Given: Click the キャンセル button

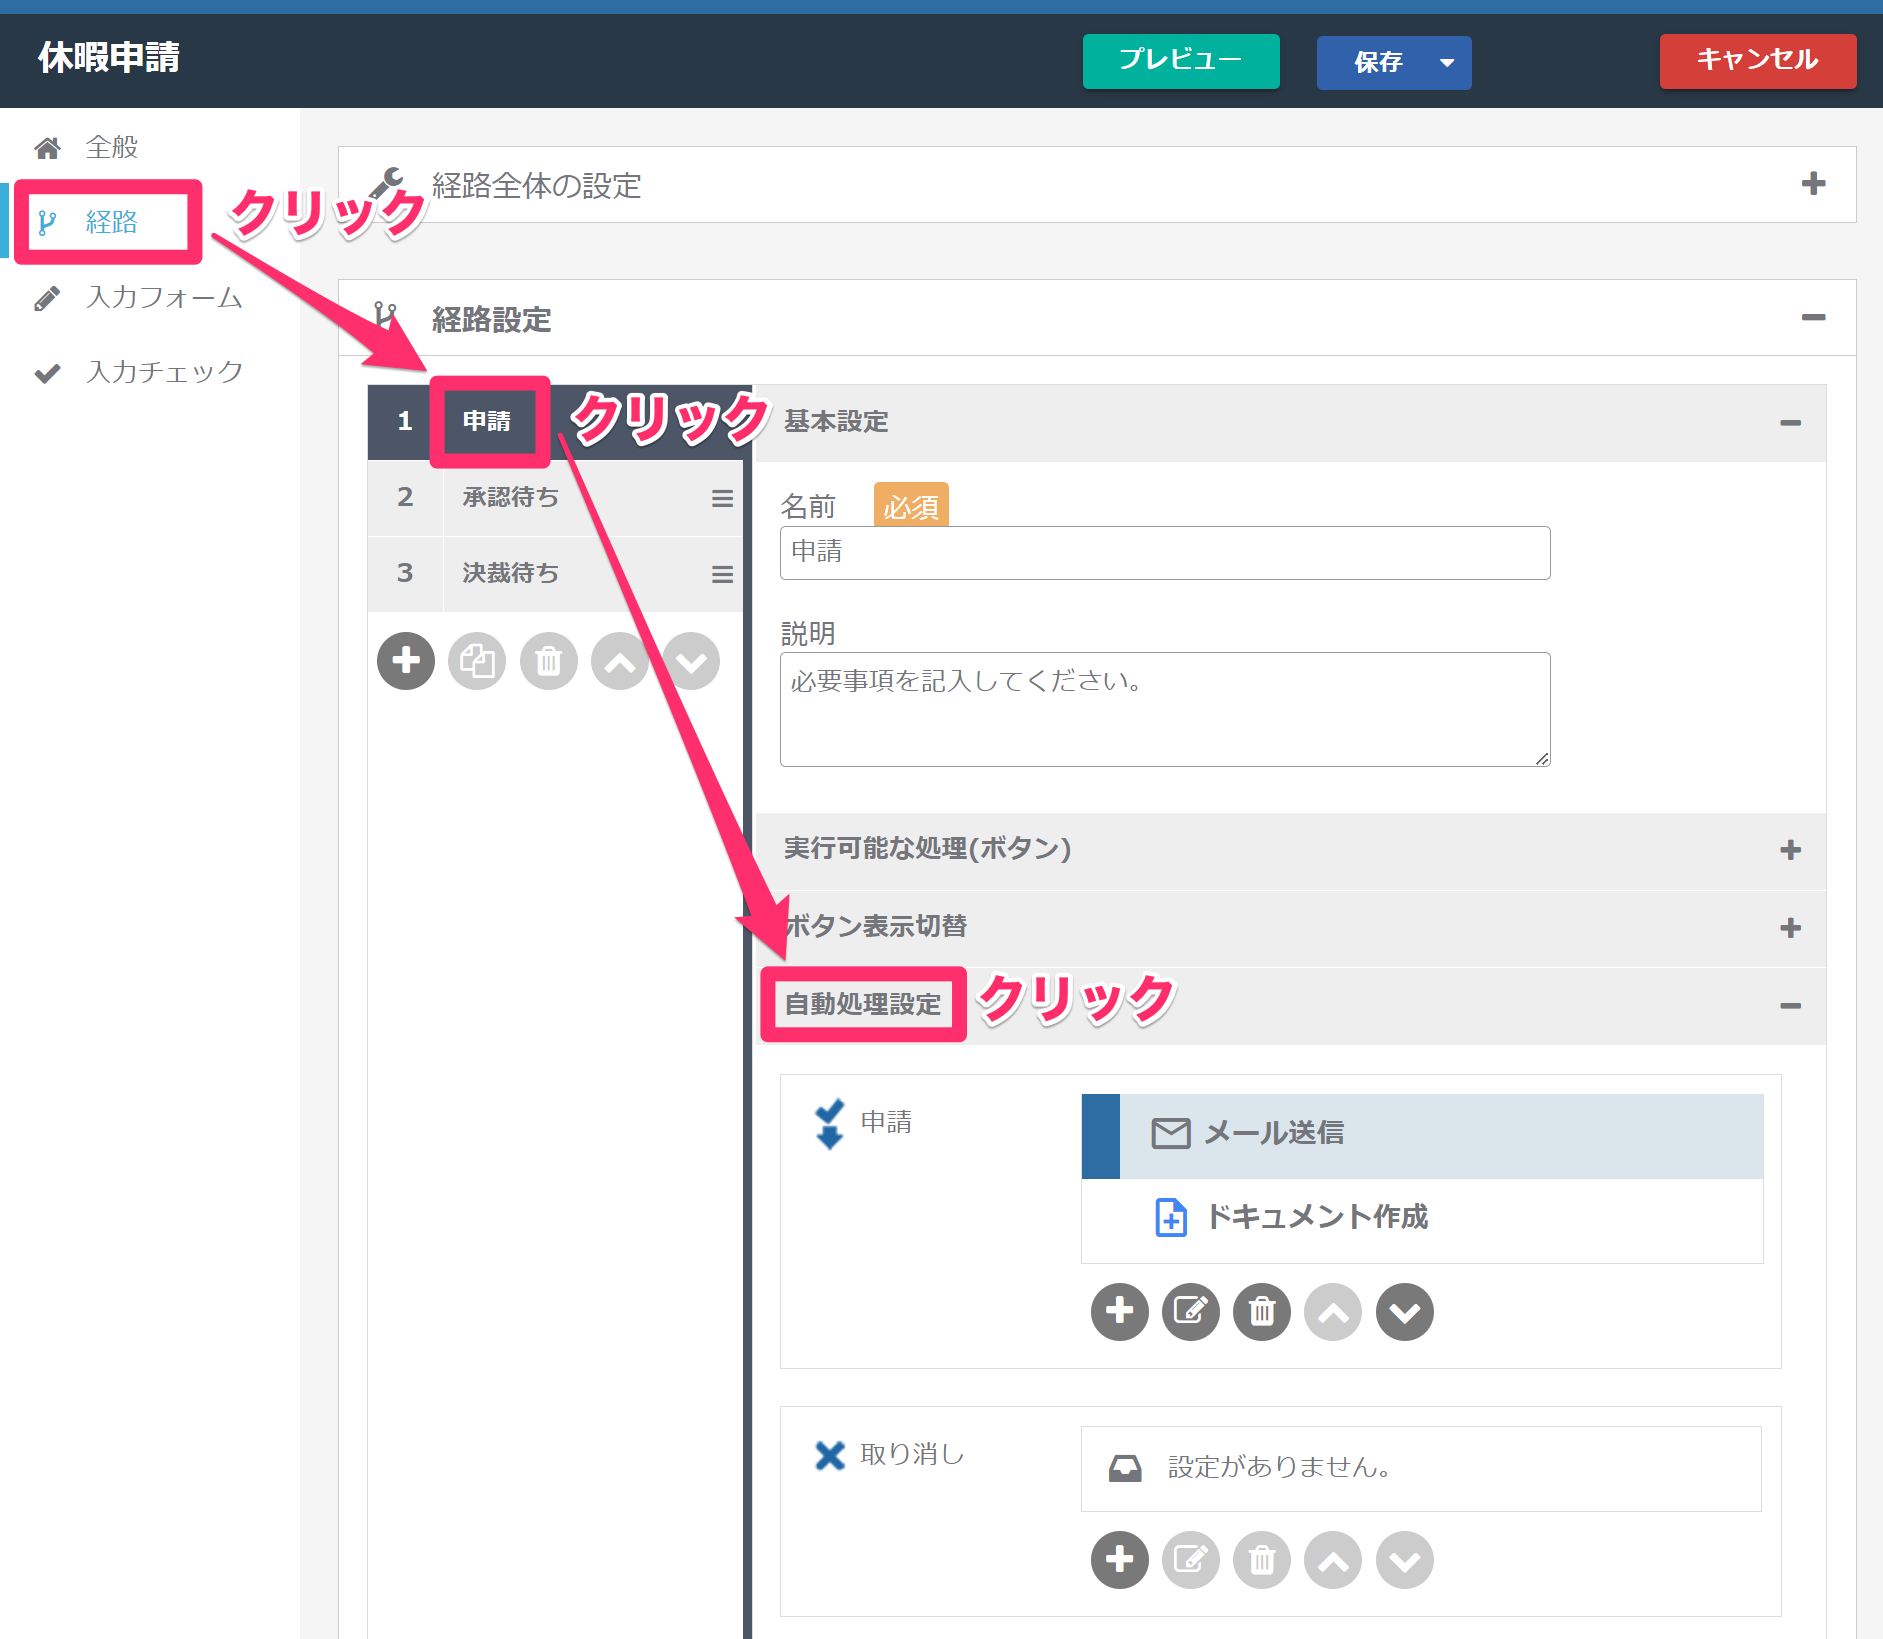Looking at the screenshot, I should click(1758, 61).
